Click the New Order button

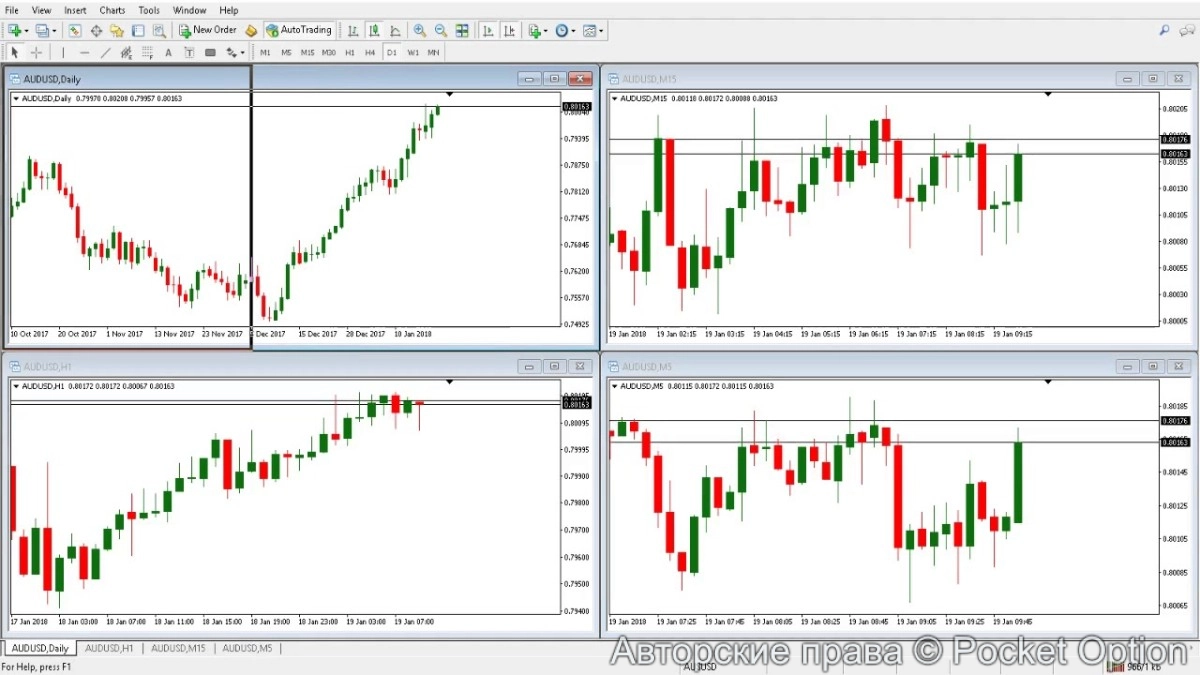[x=208, y=31]
